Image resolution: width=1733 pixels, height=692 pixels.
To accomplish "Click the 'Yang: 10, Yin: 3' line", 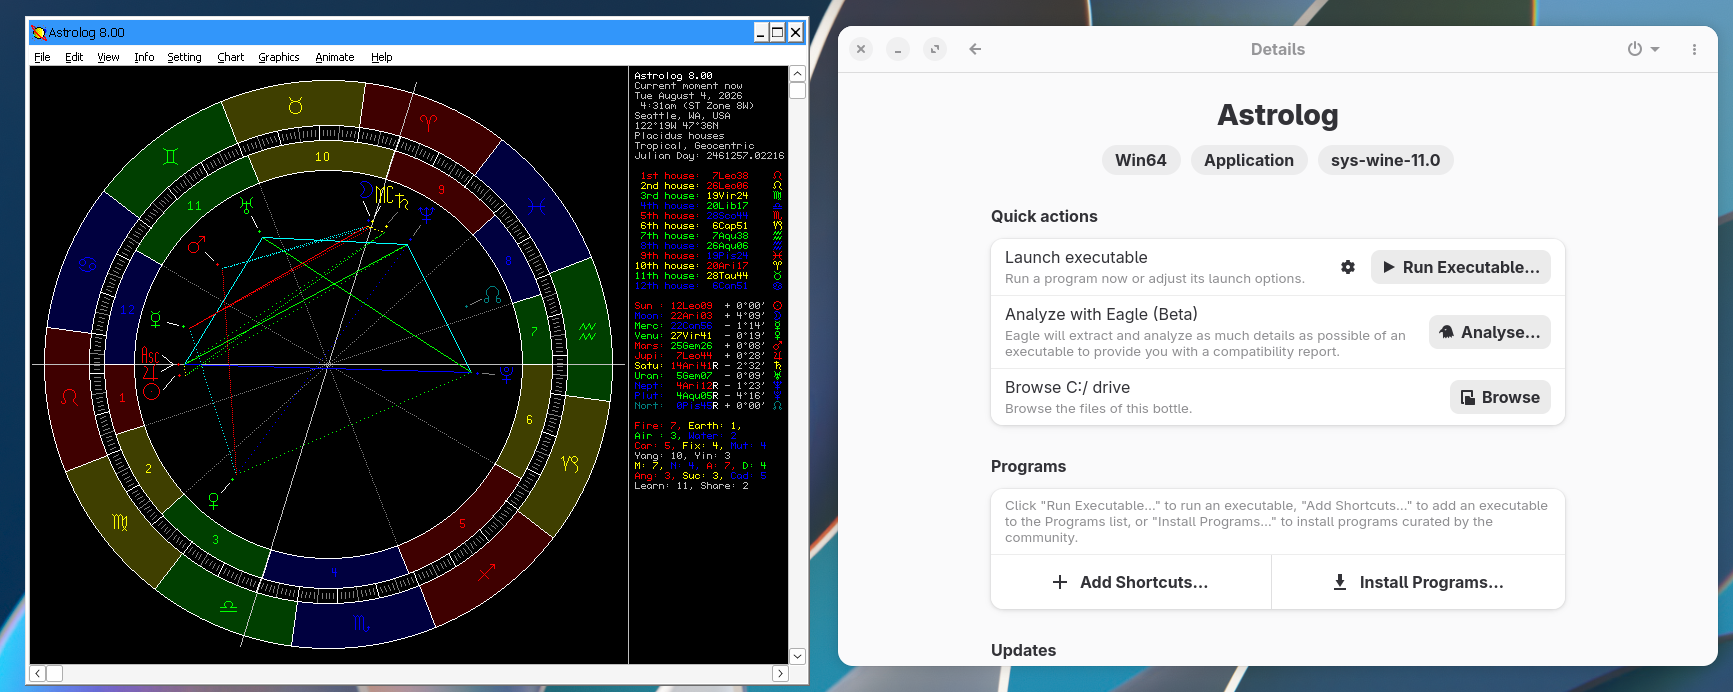I will coord(682,456).
